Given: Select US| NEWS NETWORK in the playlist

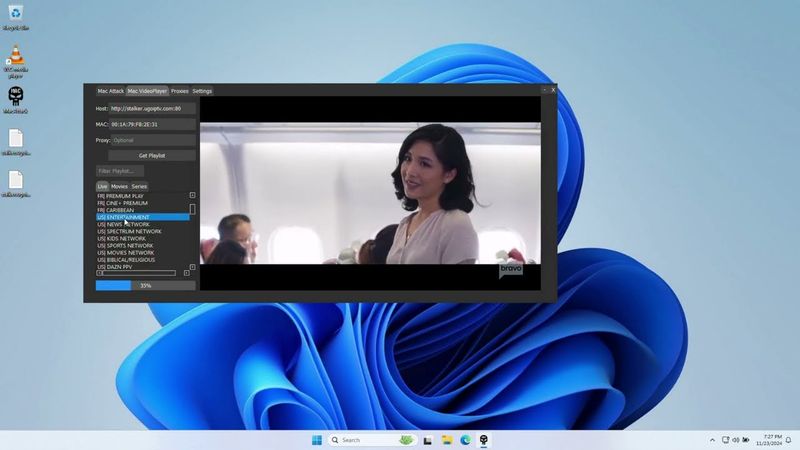Looking at the screenshot, I should pos(124,225).
